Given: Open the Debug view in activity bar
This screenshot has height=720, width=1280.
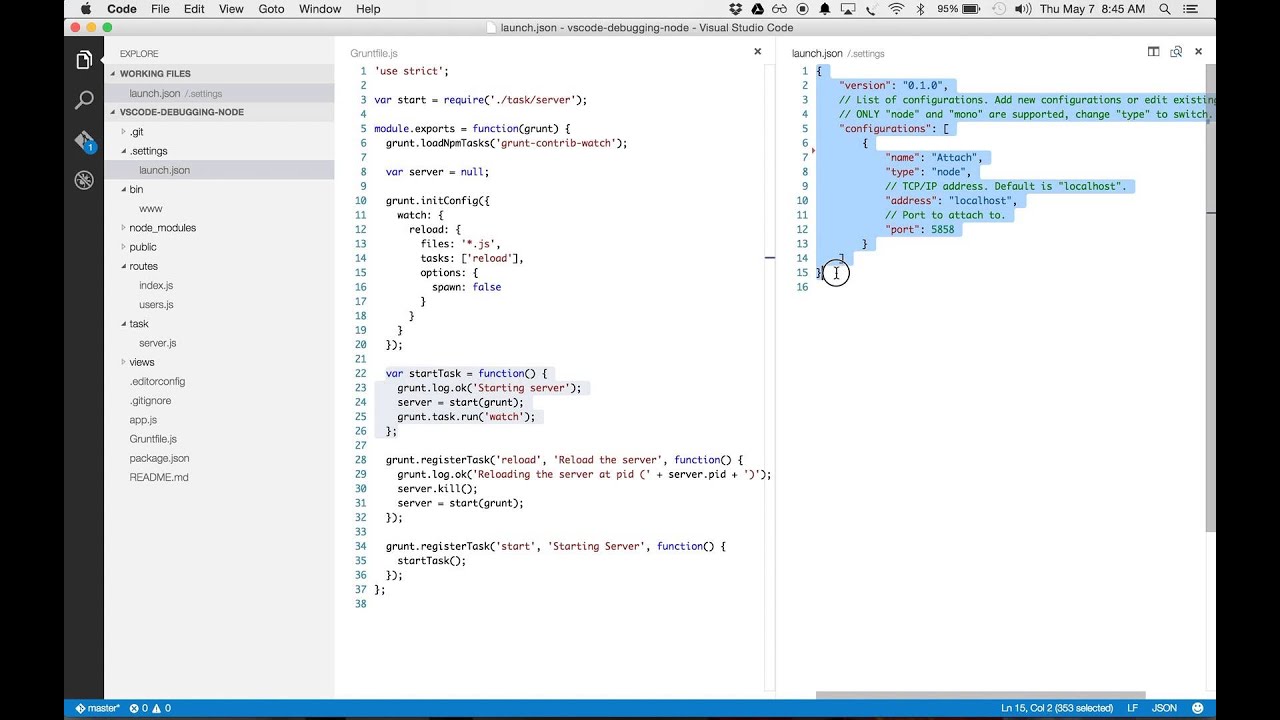Looking at the screenshot, I should click(x=84, y=180).
